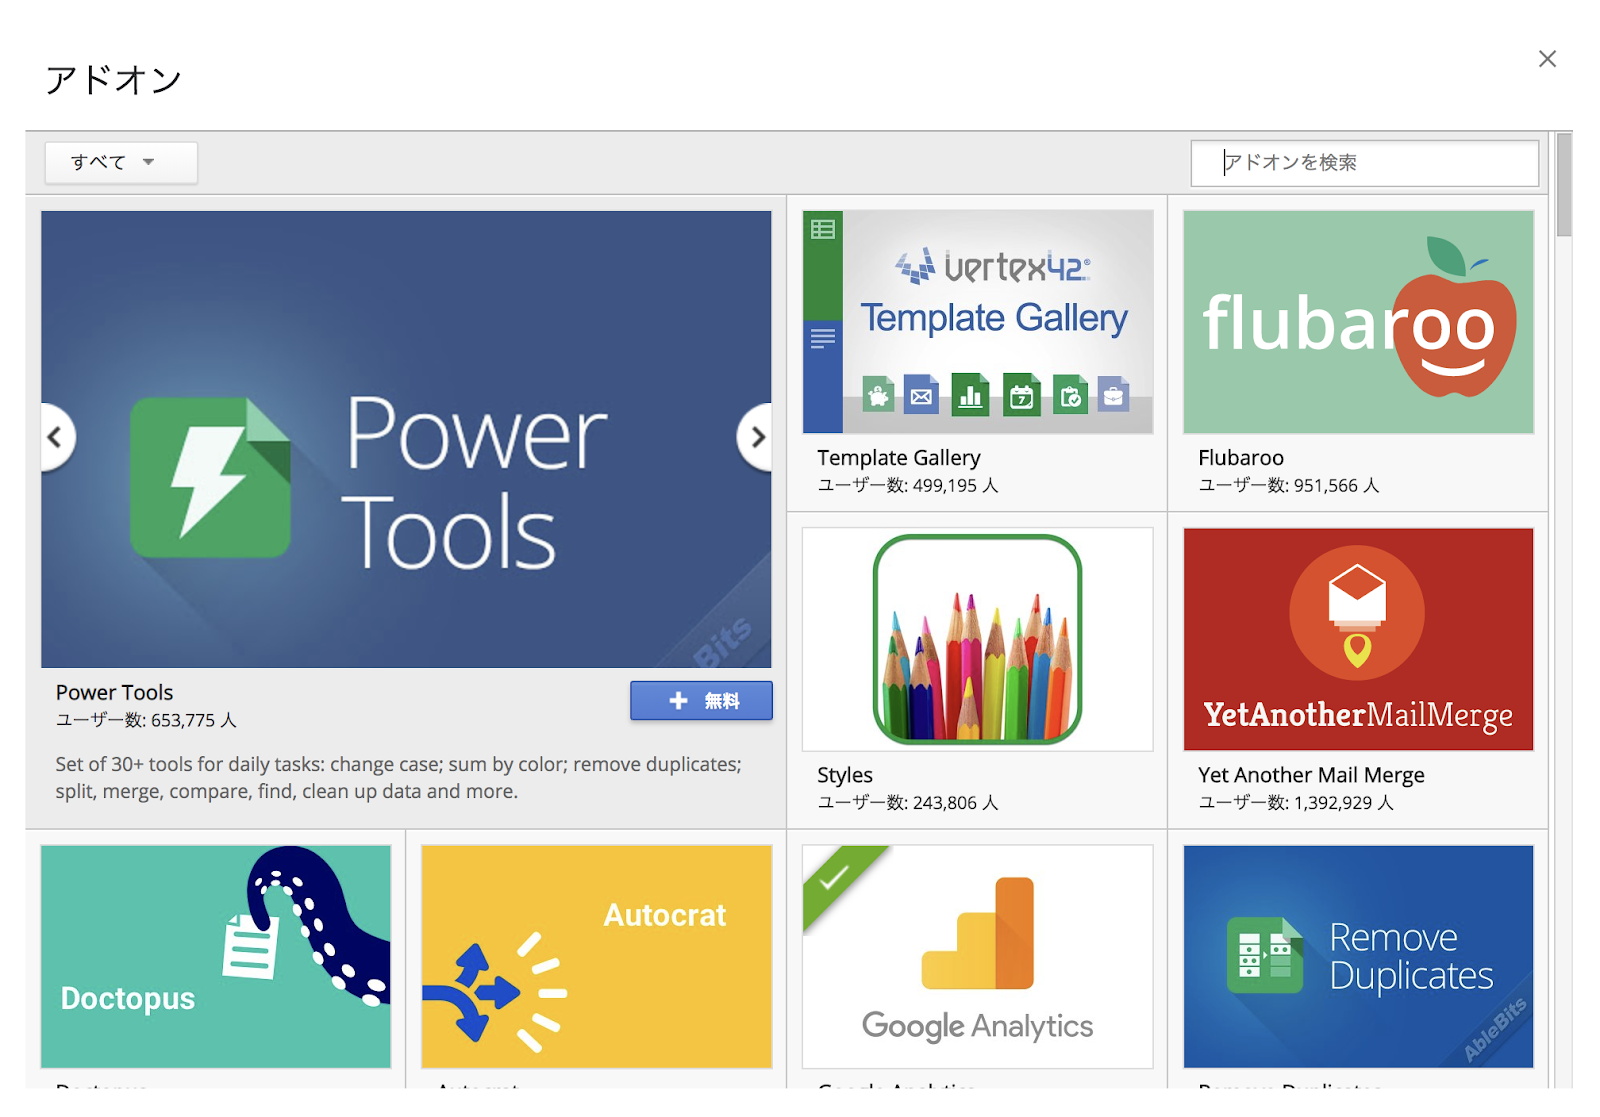Show next featured add-on with right arrow
Viewport: 1600px width, 1117px height.
[757, 437]
